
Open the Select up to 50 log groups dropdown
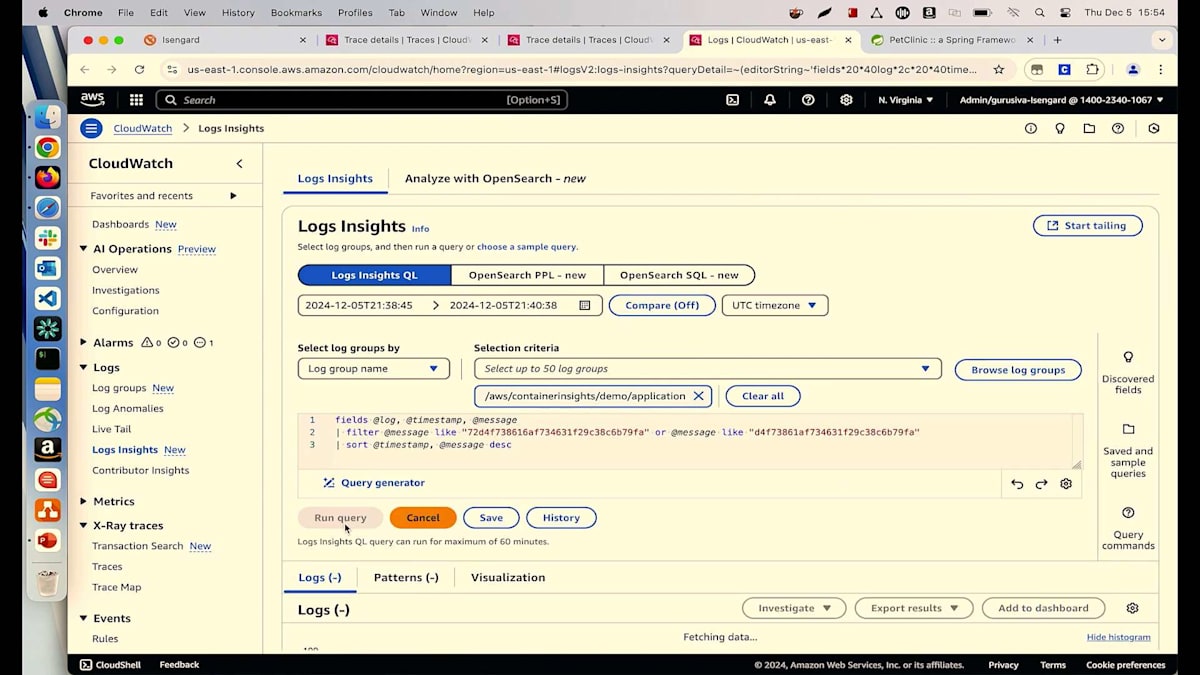(x=707, y=369)
